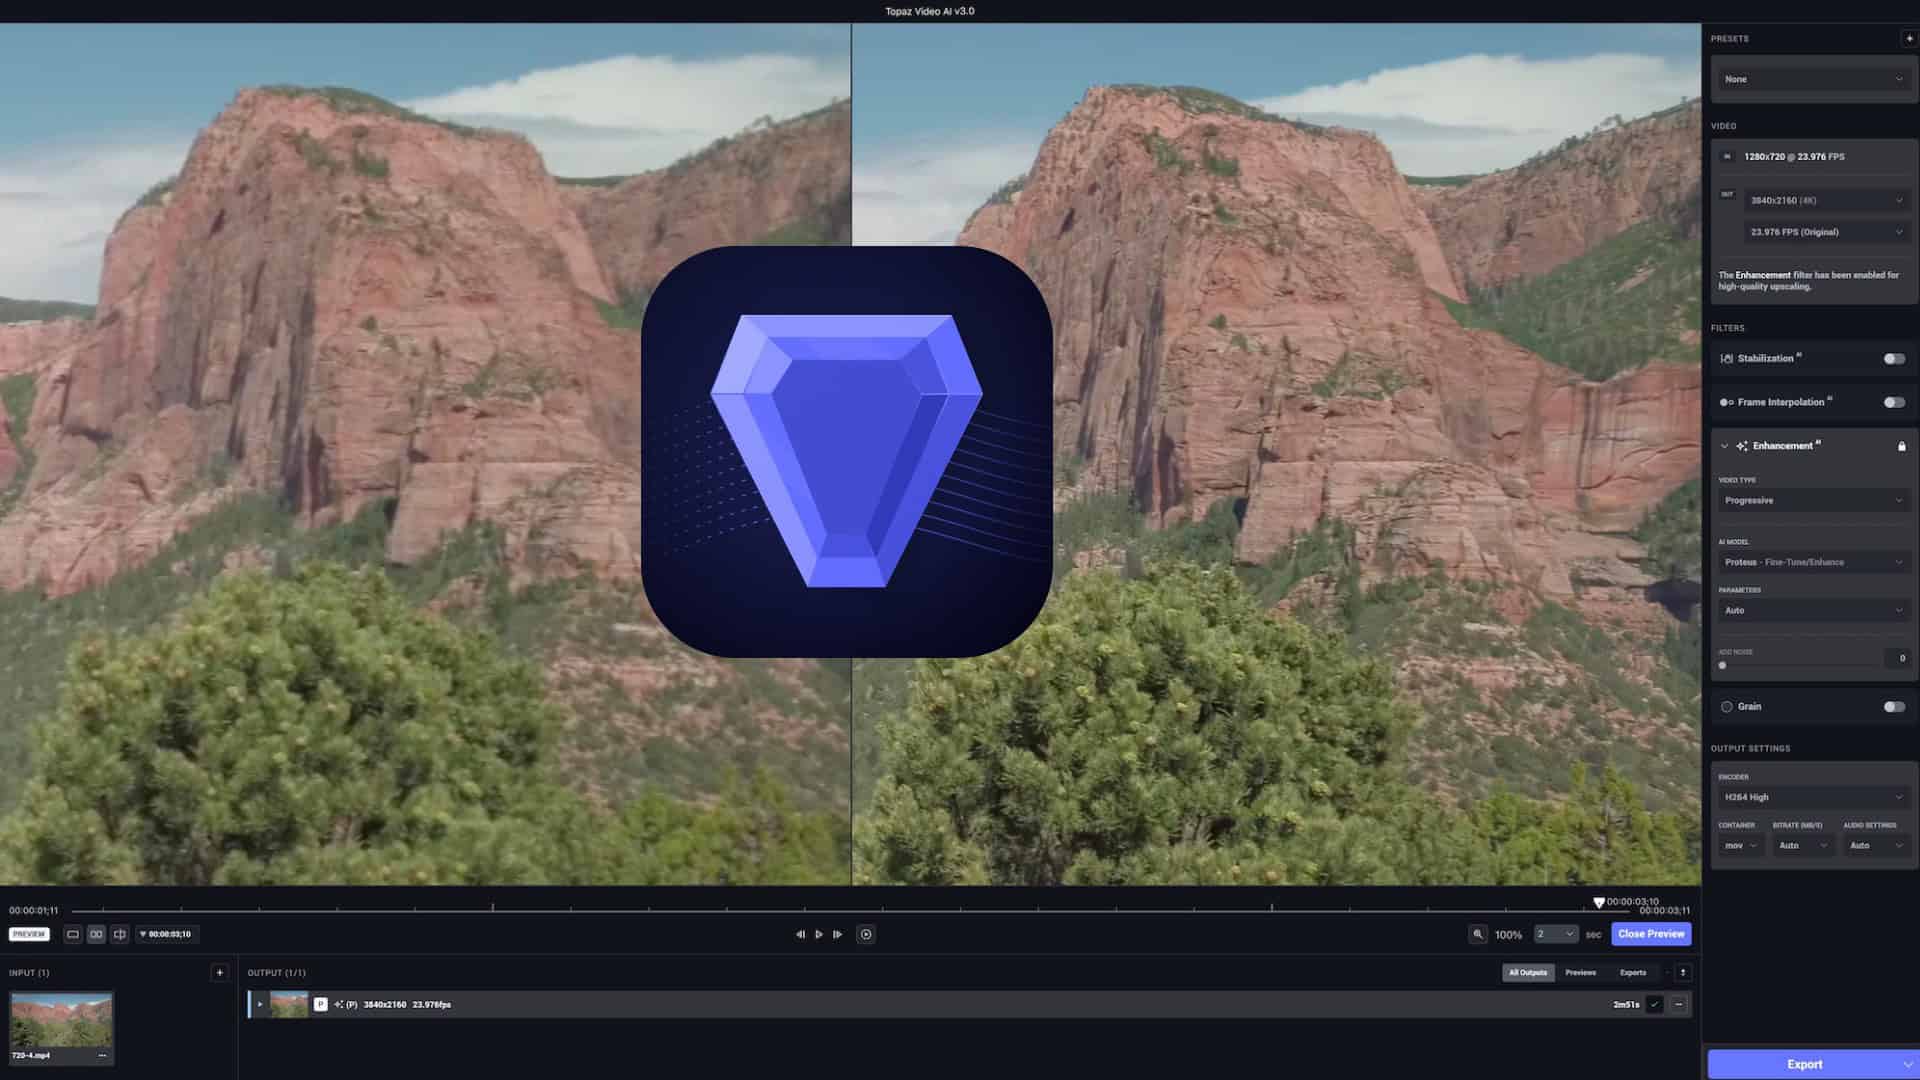Click the Export button
Image resolution: width=1920 pixels, height=1080 pixels.
coord(1804,1064)
